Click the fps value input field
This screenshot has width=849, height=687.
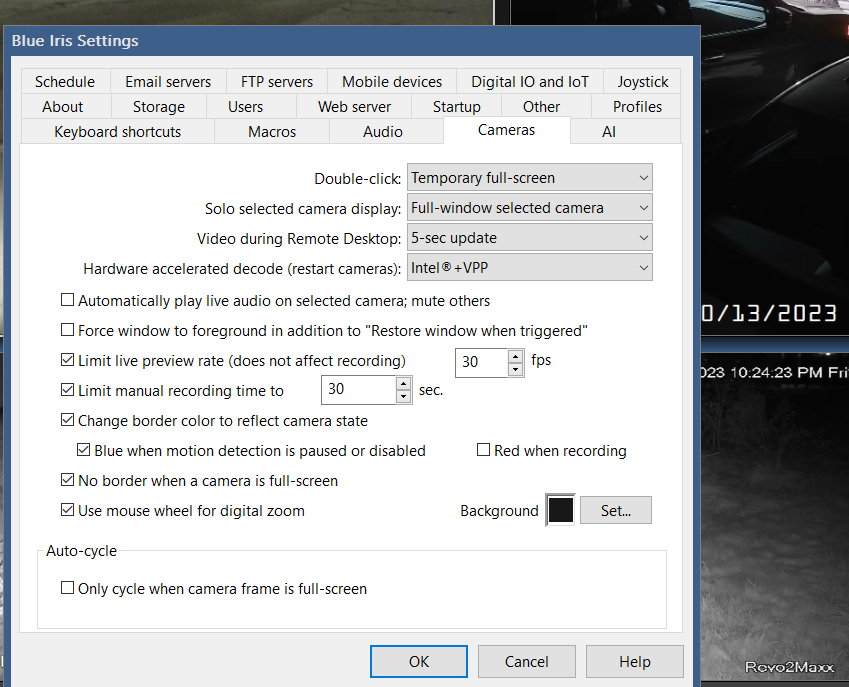(482, 362)
